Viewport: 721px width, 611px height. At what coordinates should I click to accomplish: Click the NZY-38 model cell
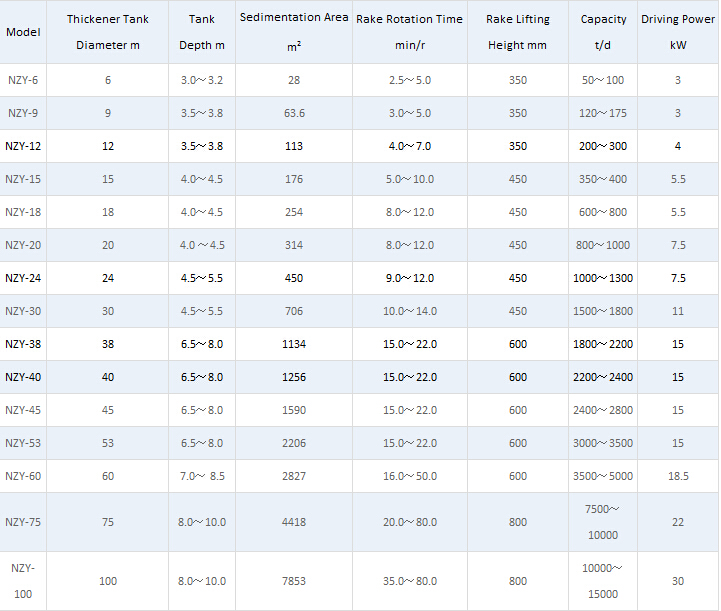[x=23, y=344]
